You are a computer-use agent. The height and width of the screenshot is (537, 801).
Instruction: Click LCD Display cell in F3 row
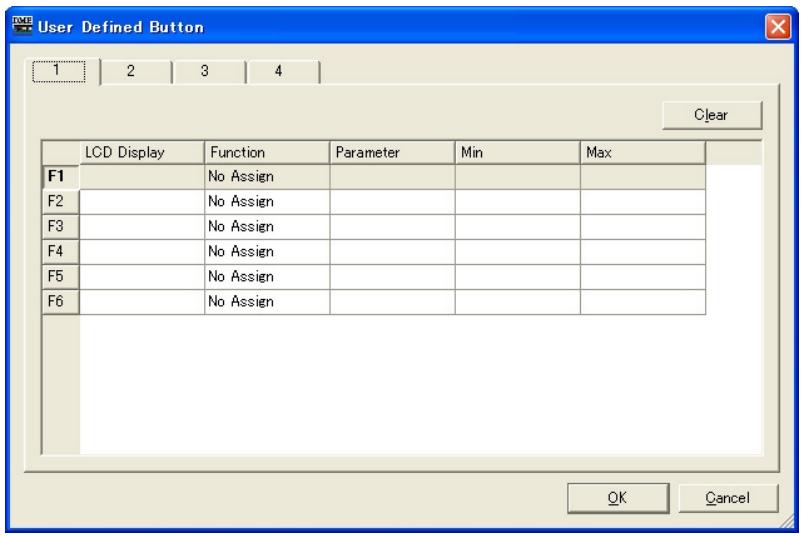(x=142, y=227)
